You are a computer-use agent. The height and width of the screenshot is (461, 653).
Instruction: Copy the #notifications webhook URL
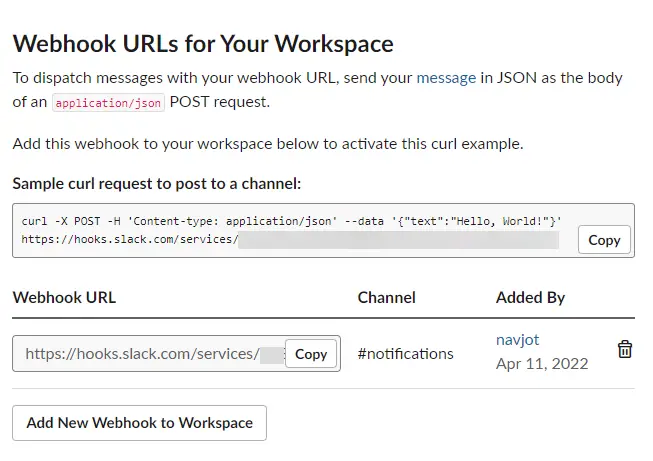pyautogui.click(x=311, y=354)
